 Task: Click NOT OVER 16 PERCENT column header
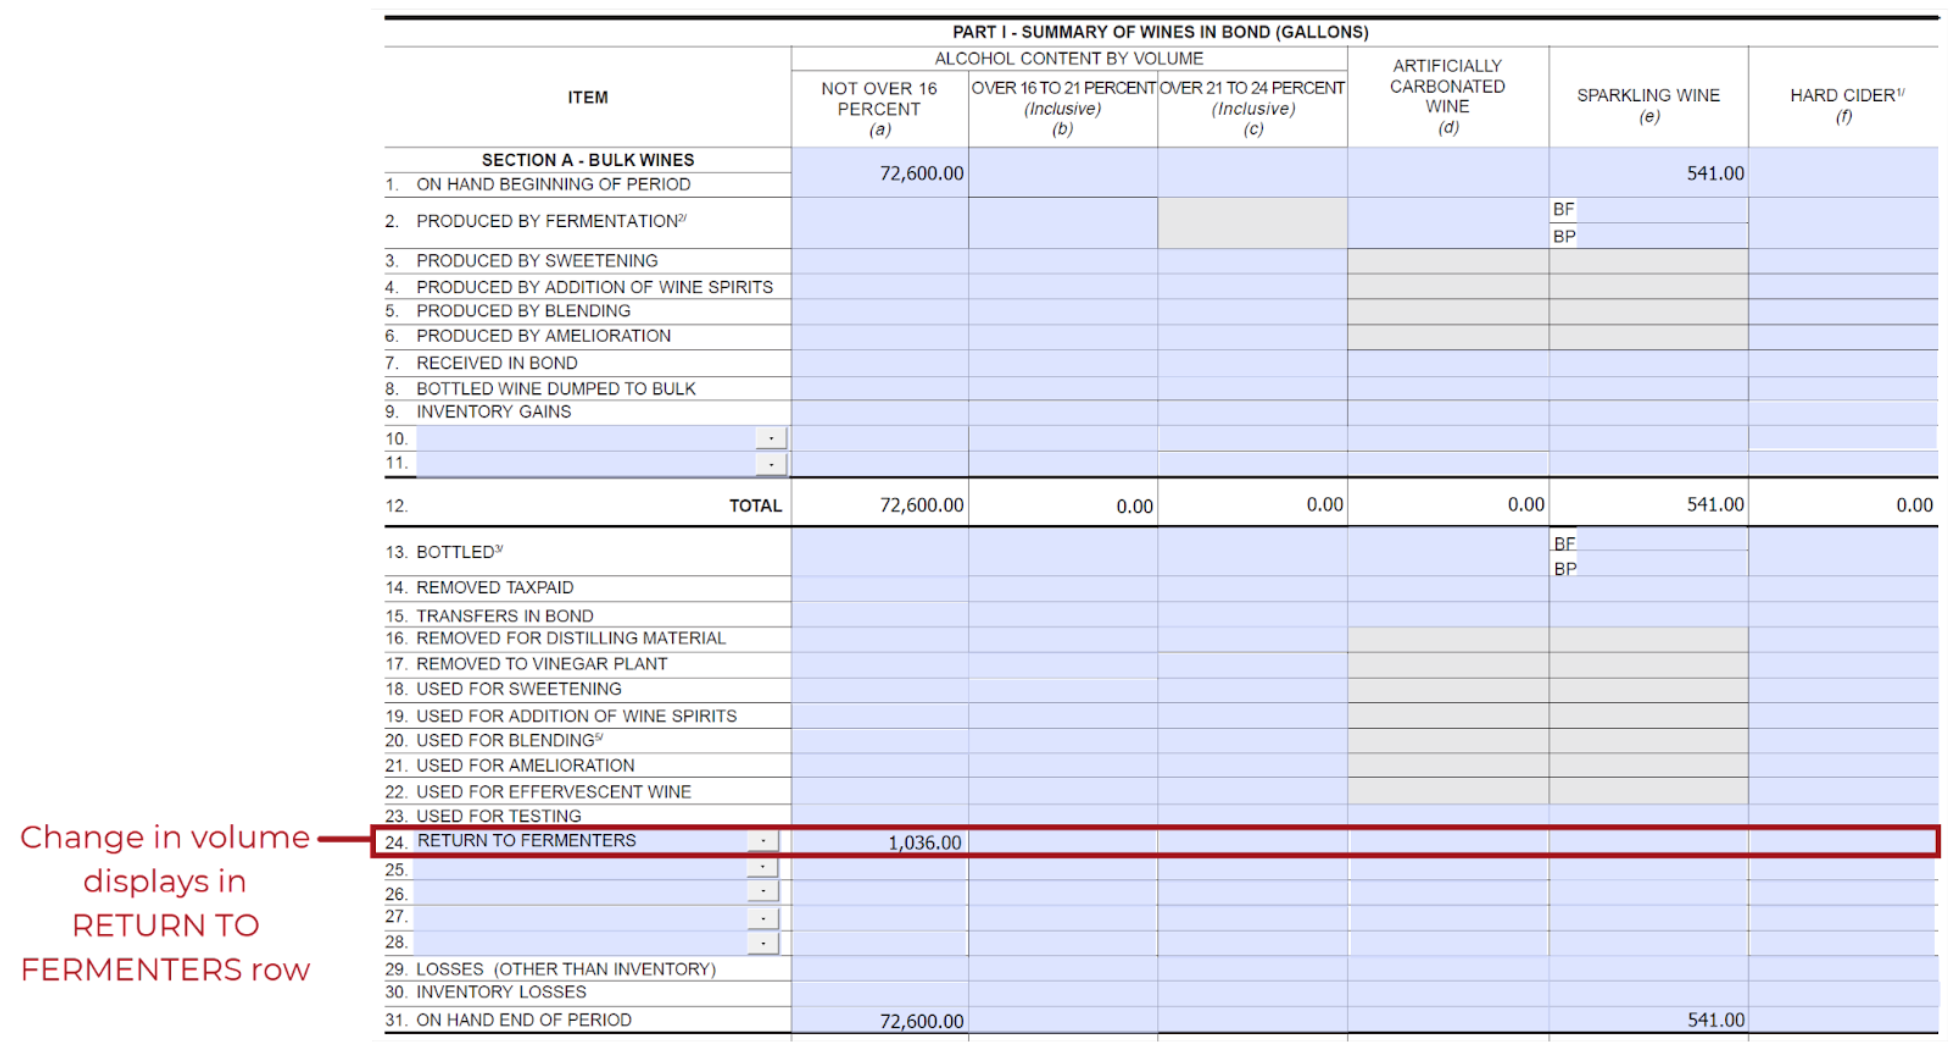(879, 108)
